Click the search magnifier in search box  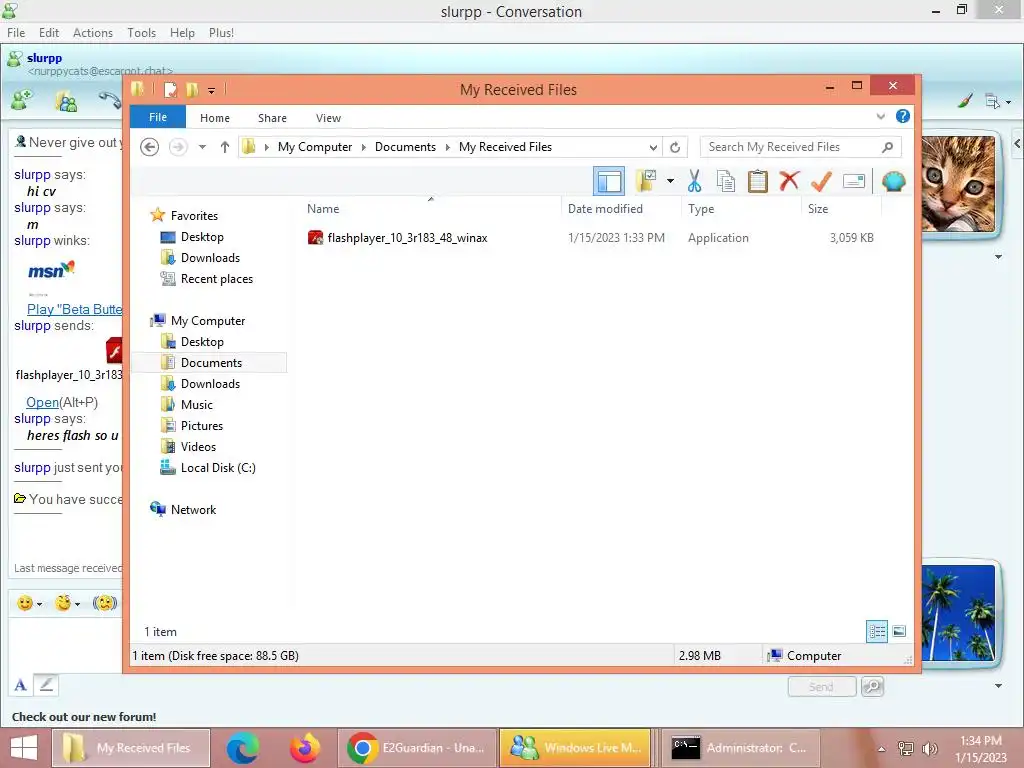pyautogui.click(x=888, y=147)
